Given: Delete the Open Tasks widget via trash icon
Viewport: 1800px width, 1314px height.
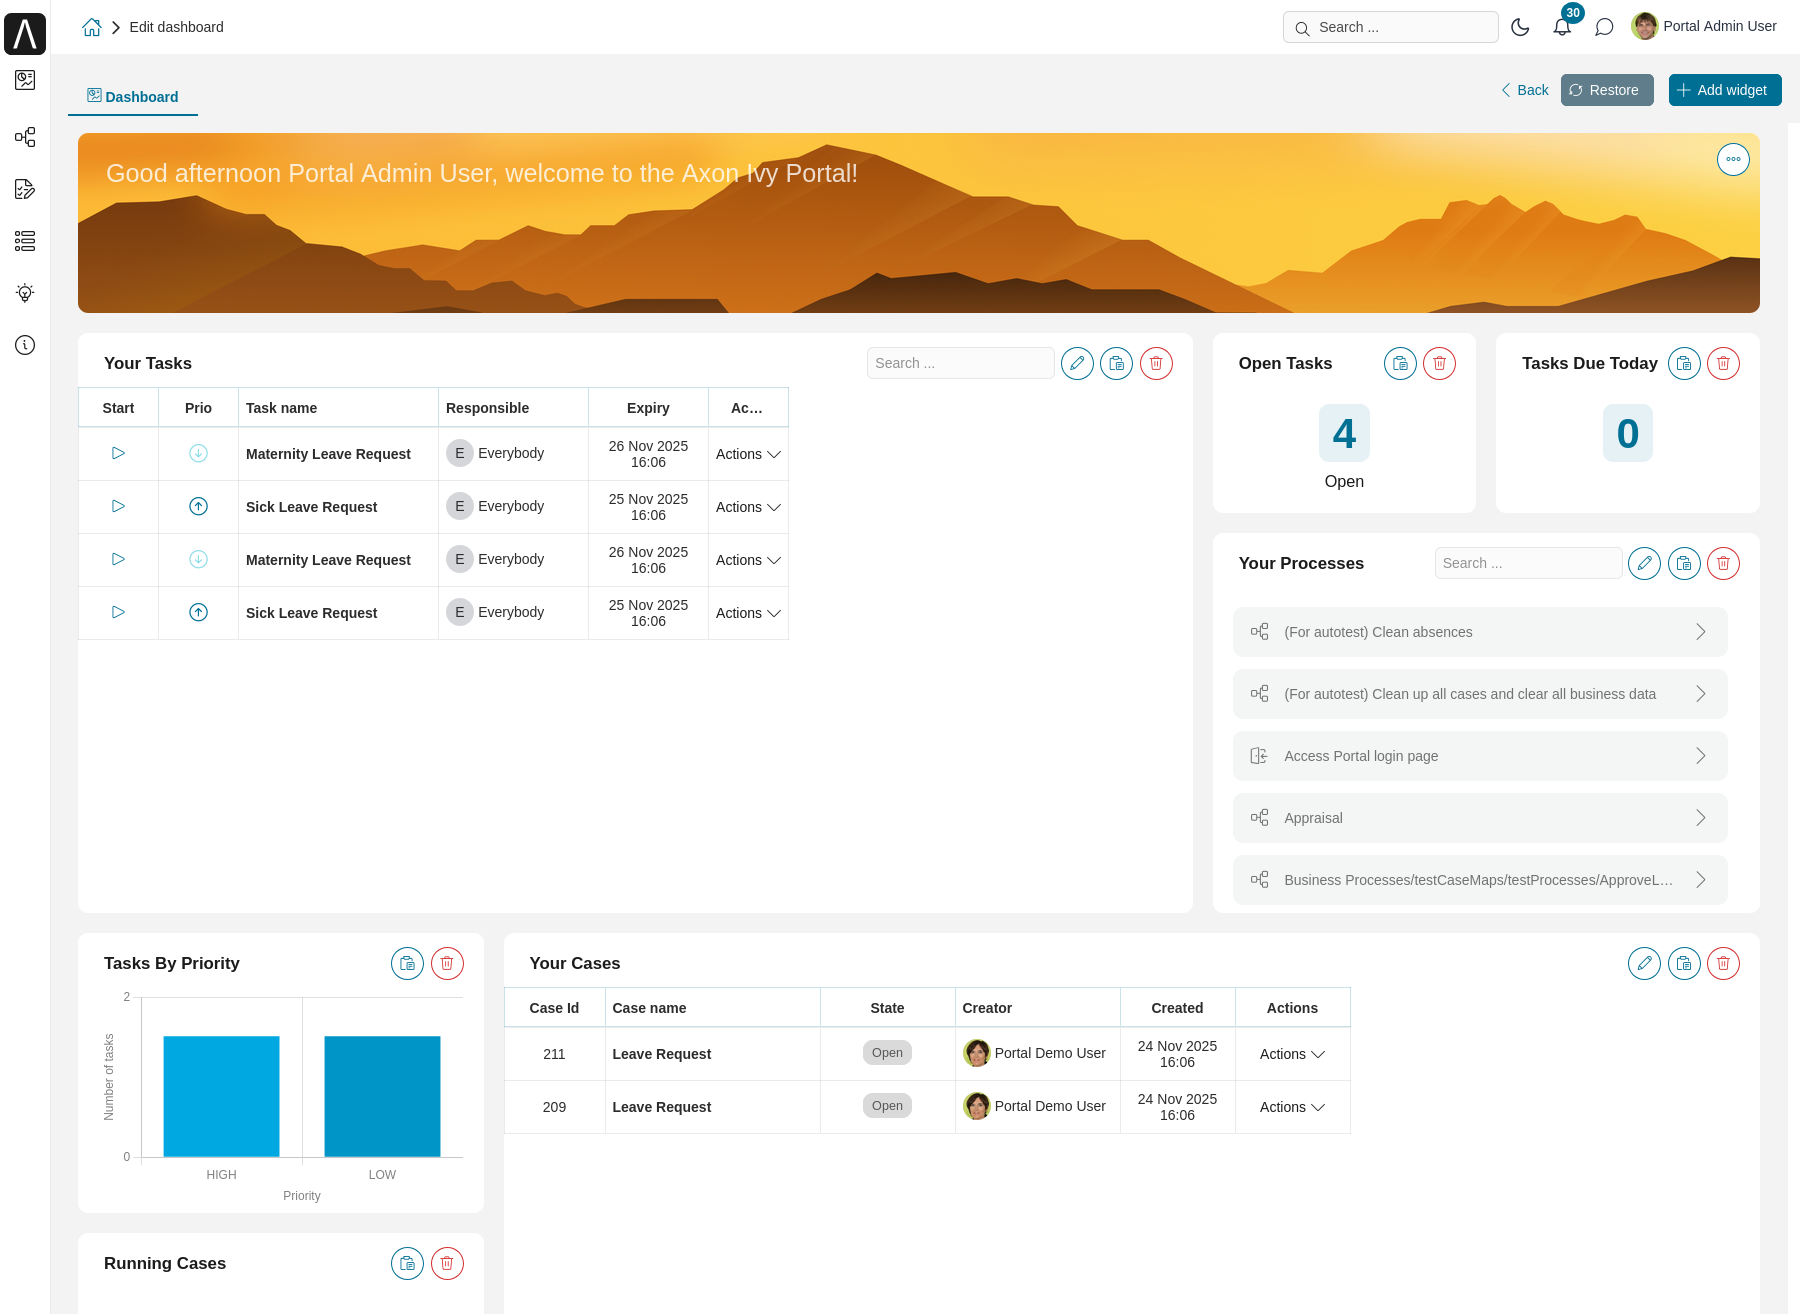Looking at the screenshot, I should point(1439,363).
